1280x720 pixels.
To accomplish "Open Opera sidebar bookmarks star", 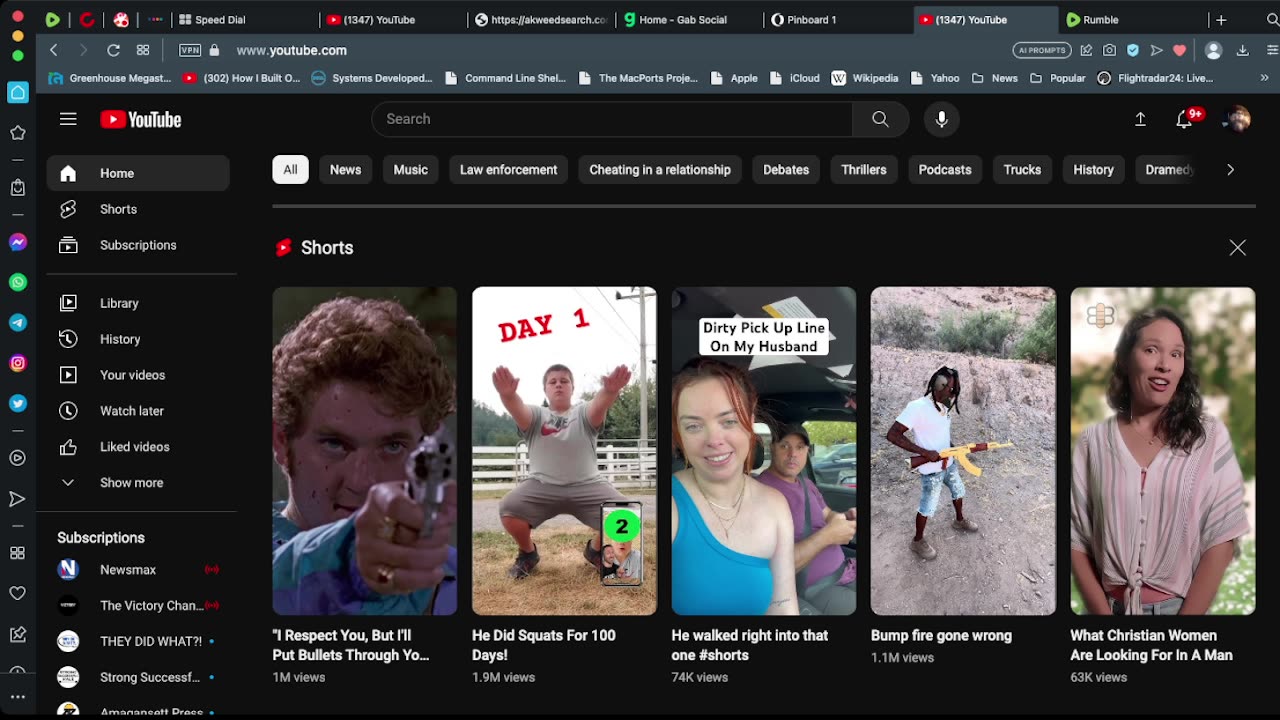I will [18, 132].
